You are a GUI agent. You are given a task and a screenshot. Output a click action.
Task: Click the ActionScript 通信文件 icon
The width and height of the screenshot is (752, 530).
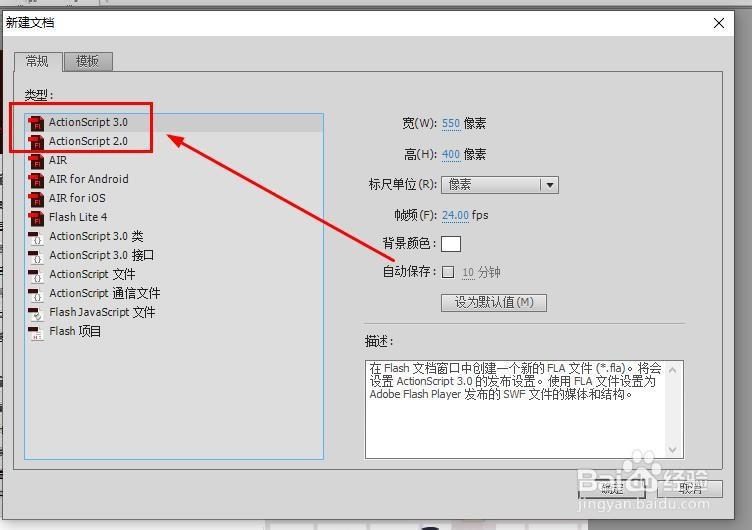(36, 294)
